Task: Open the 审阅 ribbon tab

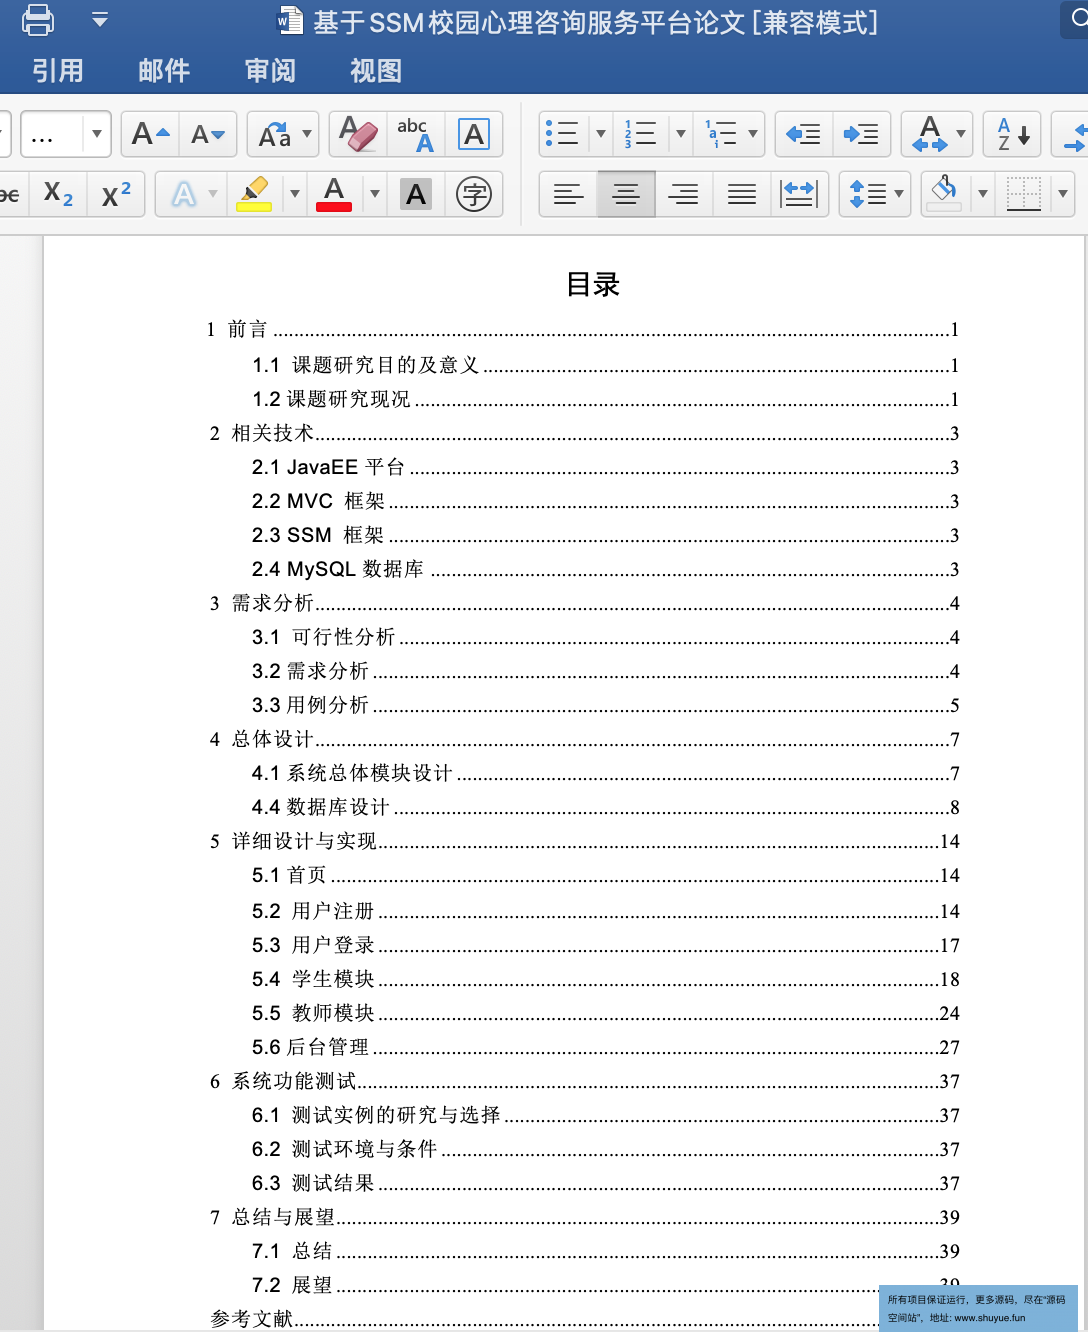Action: (x=270, y=71)
